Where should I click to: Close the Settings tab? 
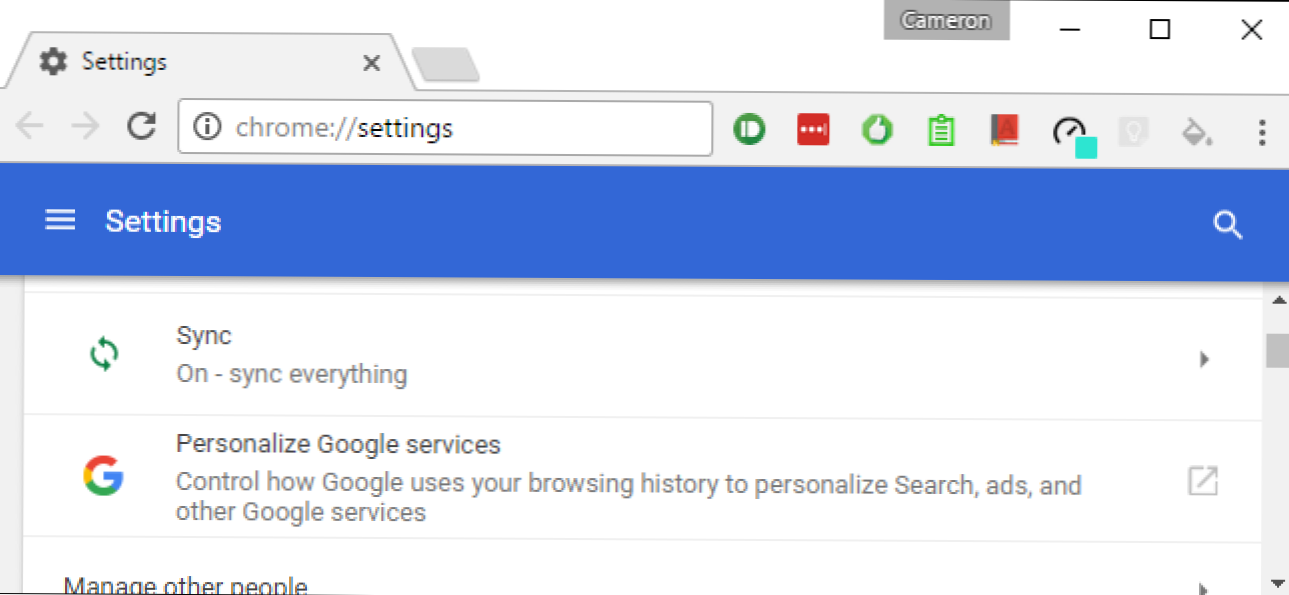pyautogui.click(x=371, y=63)
